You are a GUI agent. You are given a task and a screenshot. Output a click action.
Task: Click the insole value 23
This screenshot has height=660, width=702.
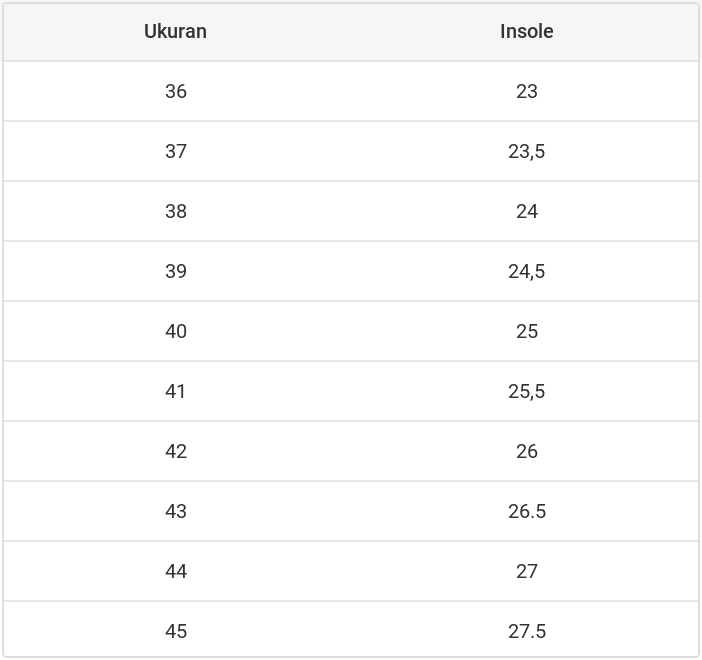527,91
